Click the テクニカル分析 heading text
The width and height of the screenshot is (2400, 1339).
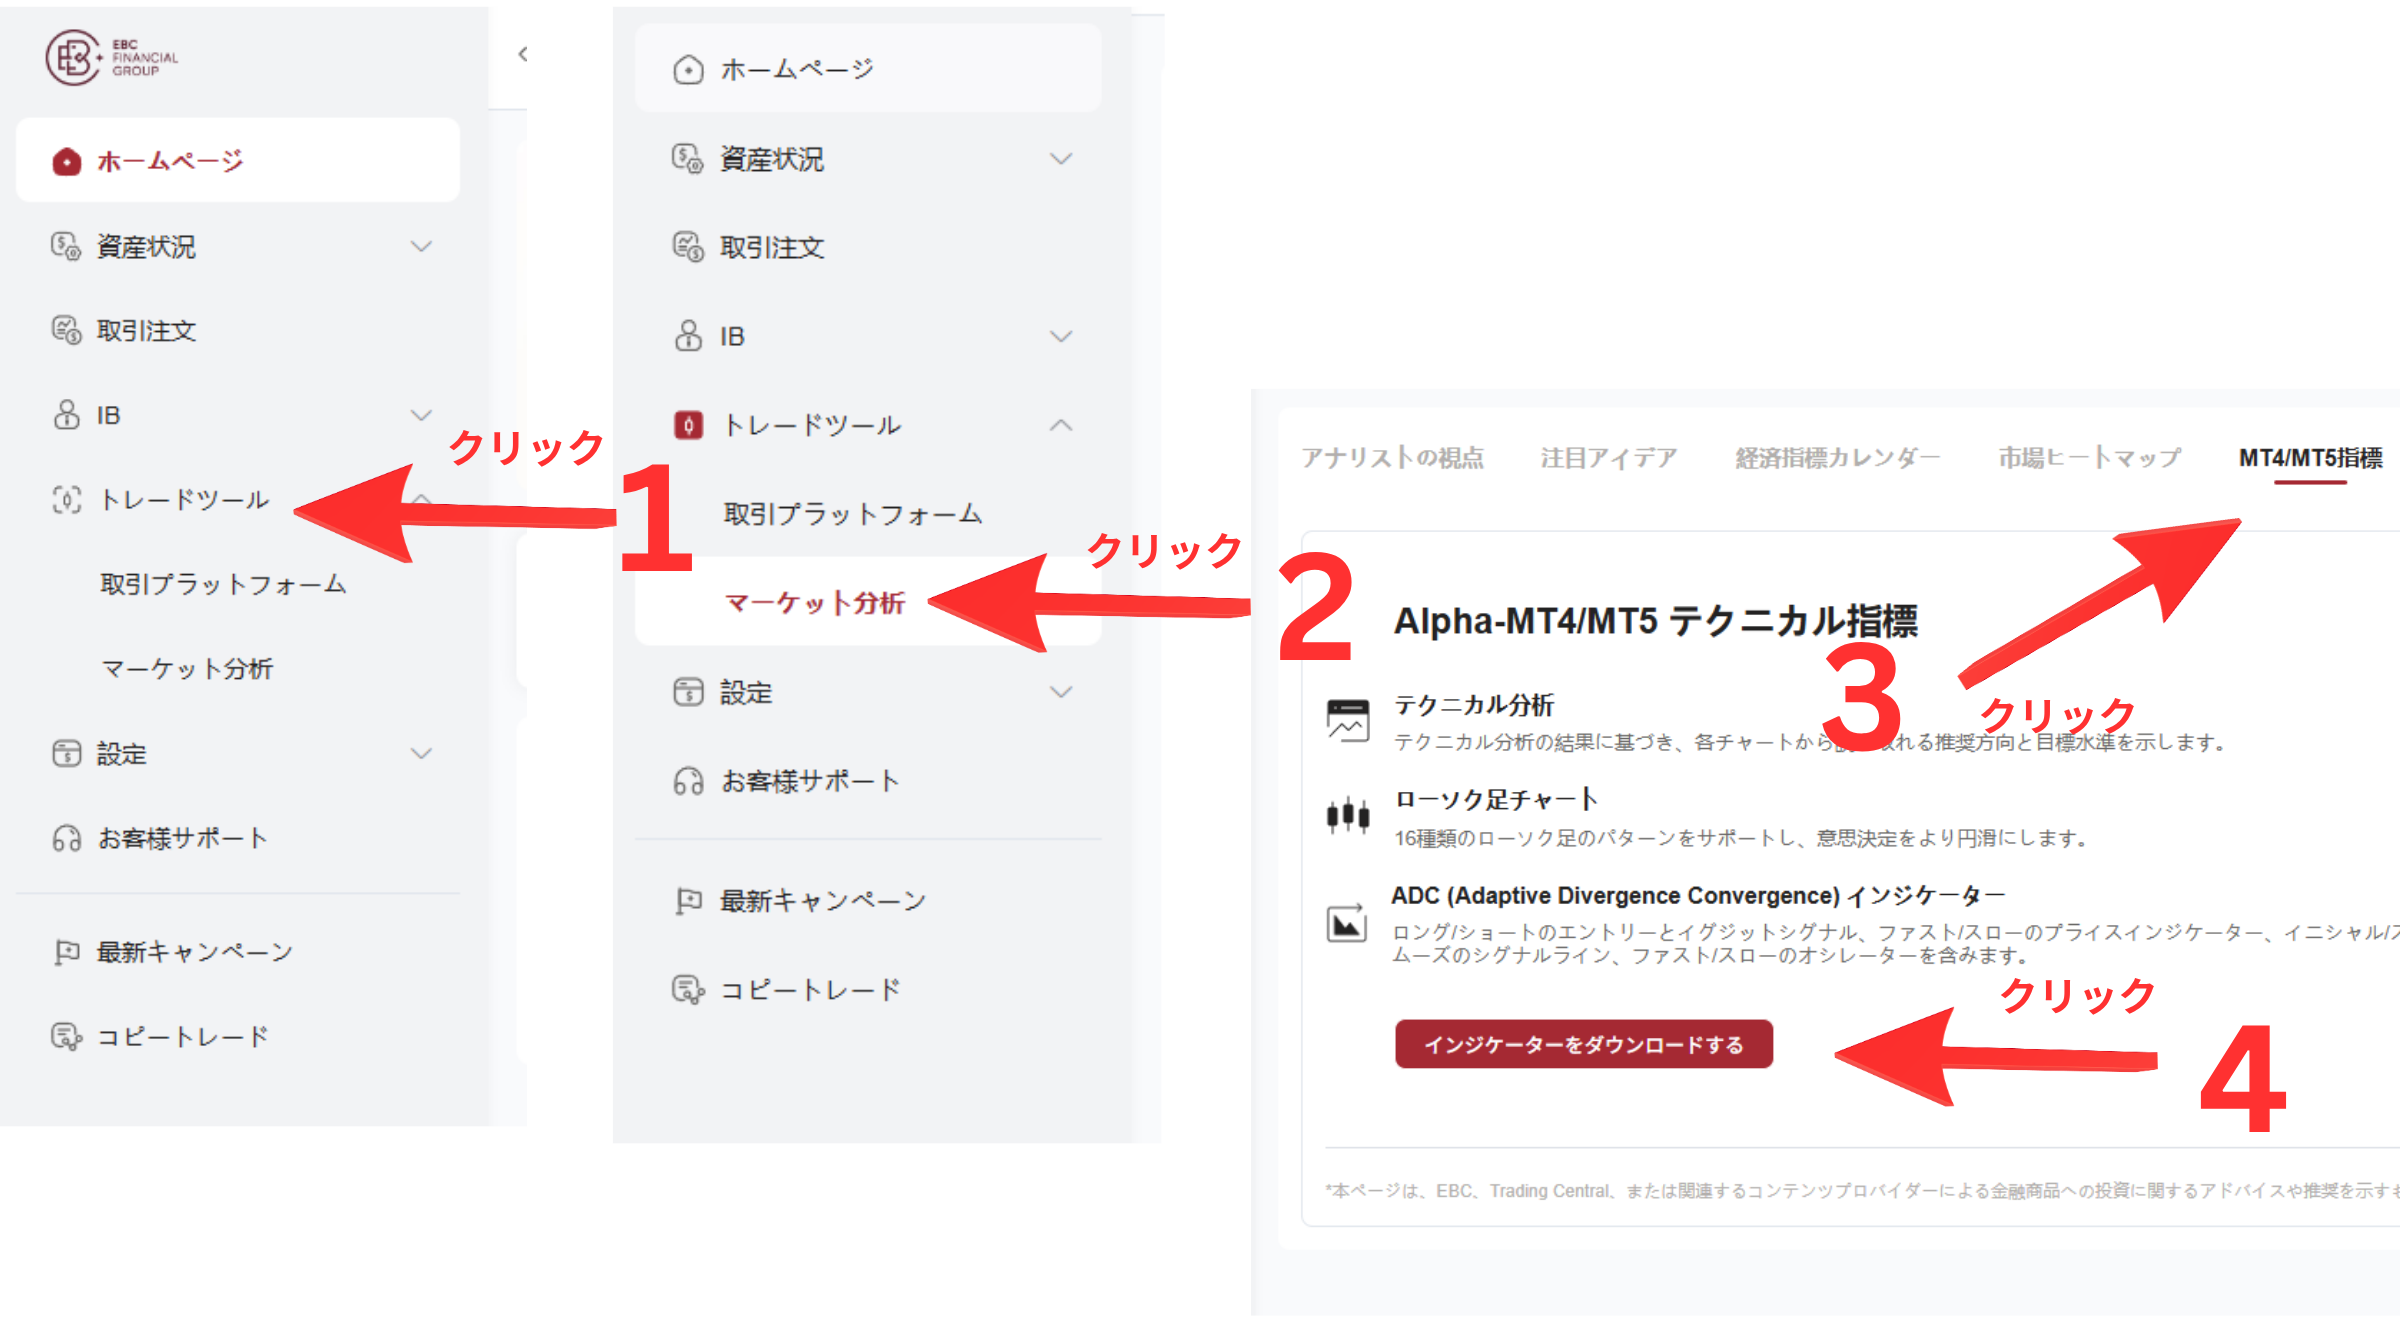pyautogui.click(x=1474, y=705)
